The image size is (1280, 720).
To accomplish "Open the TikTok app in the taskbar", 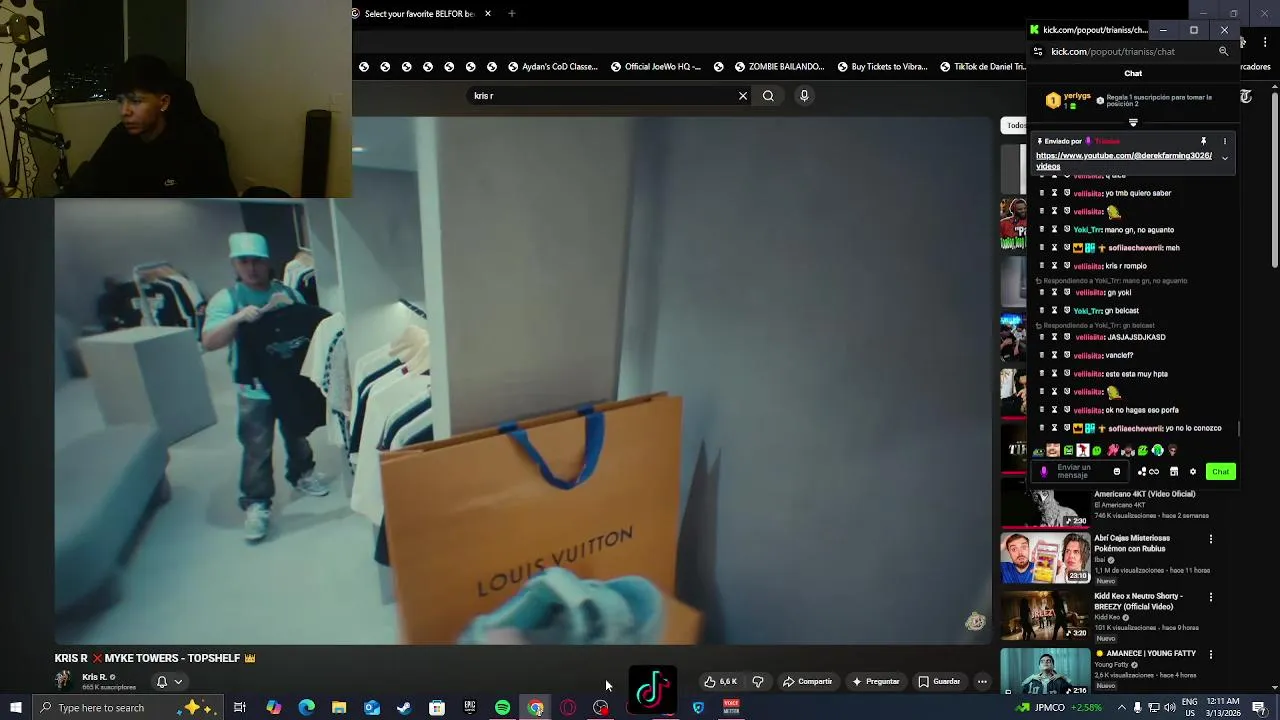I will (x=653, y=691).
